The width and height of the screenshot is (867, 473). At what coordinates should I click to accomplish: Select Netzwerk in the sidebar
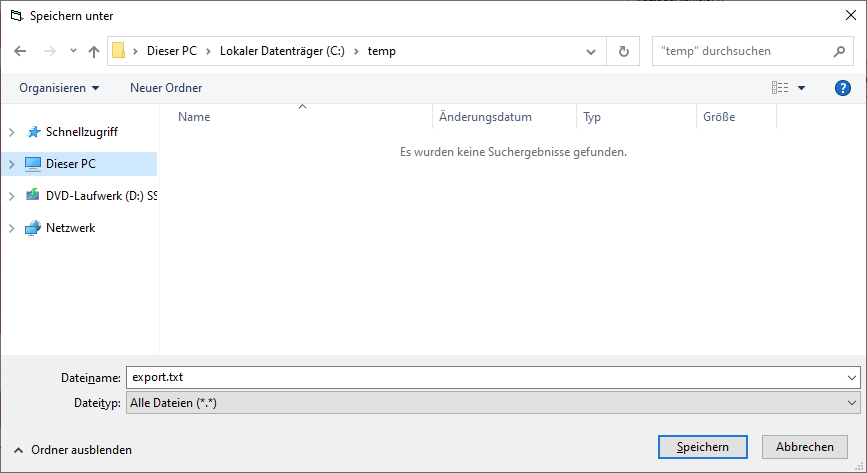coord(70,228)
